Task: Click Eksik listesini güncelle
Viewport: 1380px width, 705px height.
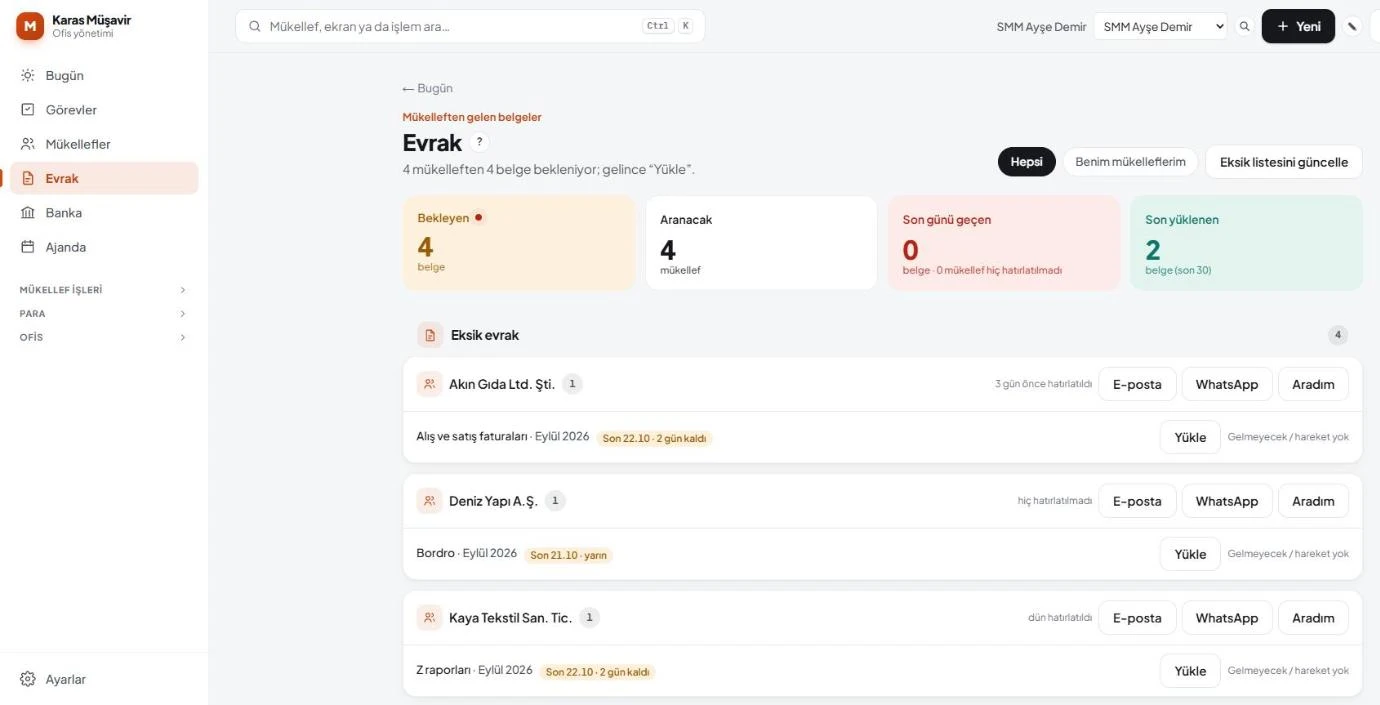Action: coord(1284,162)
